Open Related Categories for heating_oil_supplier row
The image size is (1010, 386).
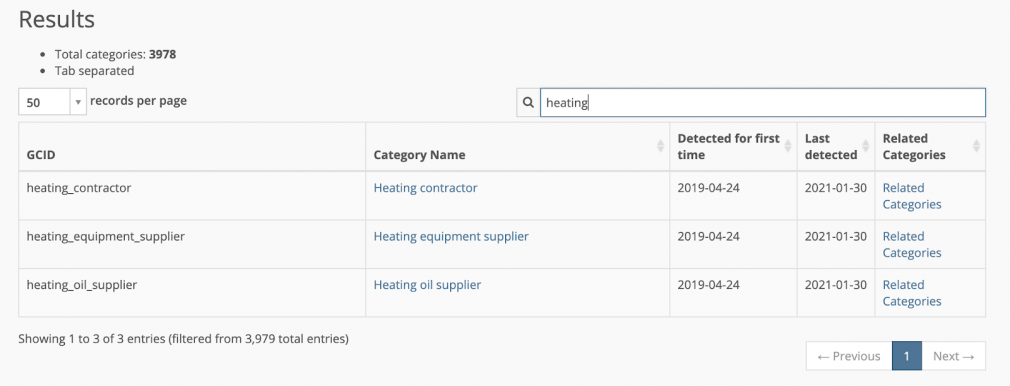[911, 293]
